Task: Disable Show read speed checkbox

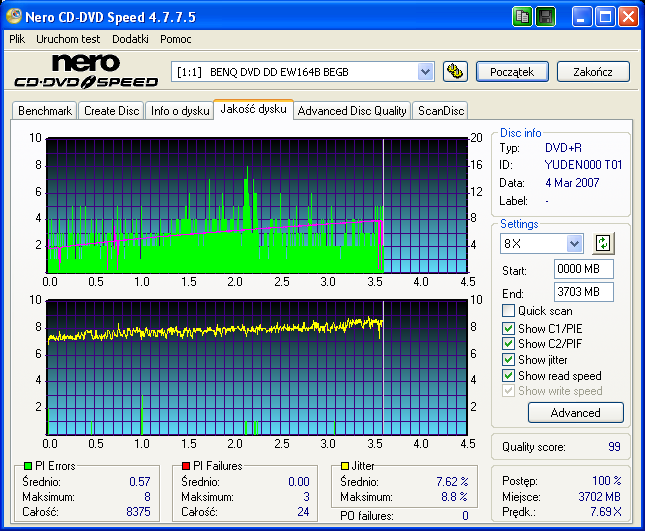Action: [509, 376]
